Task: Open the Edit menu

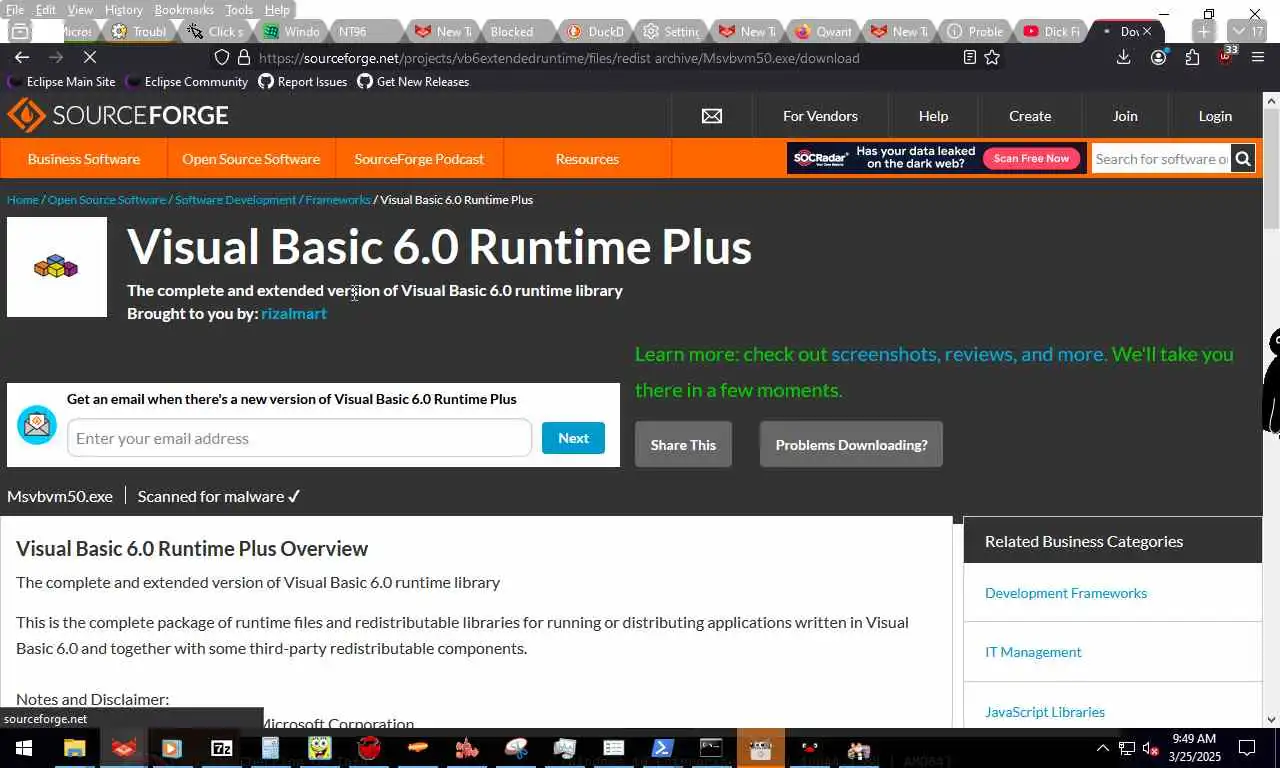Action: click(x=46, y=9)
